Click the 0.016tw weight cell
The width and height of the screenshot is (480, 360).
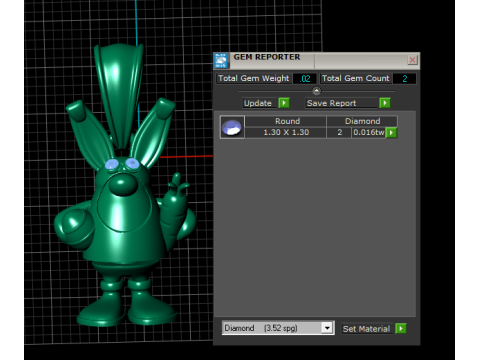[369, 132]
